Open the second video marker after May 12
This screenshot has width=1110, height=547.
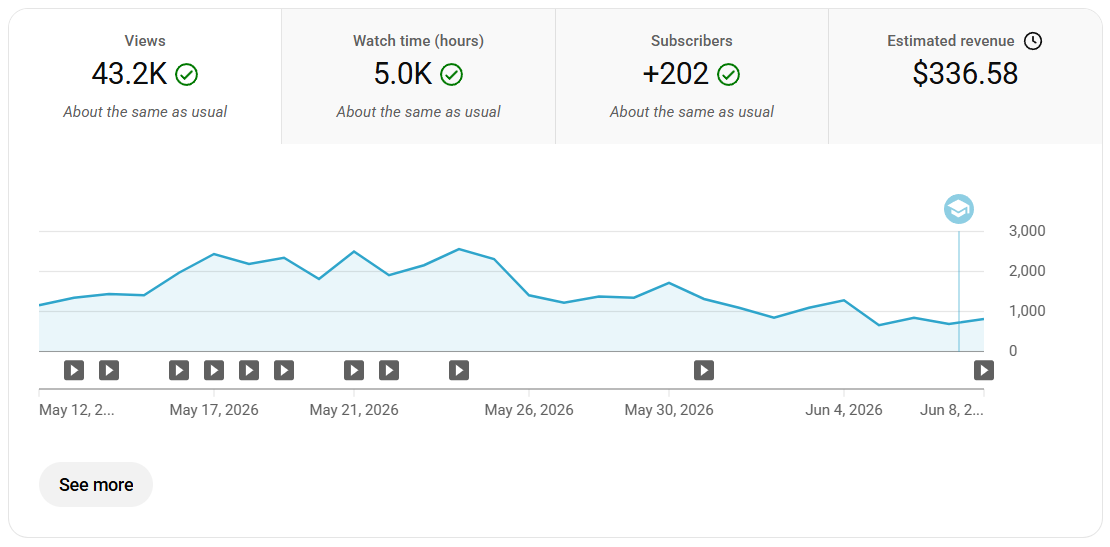(108, 370)
